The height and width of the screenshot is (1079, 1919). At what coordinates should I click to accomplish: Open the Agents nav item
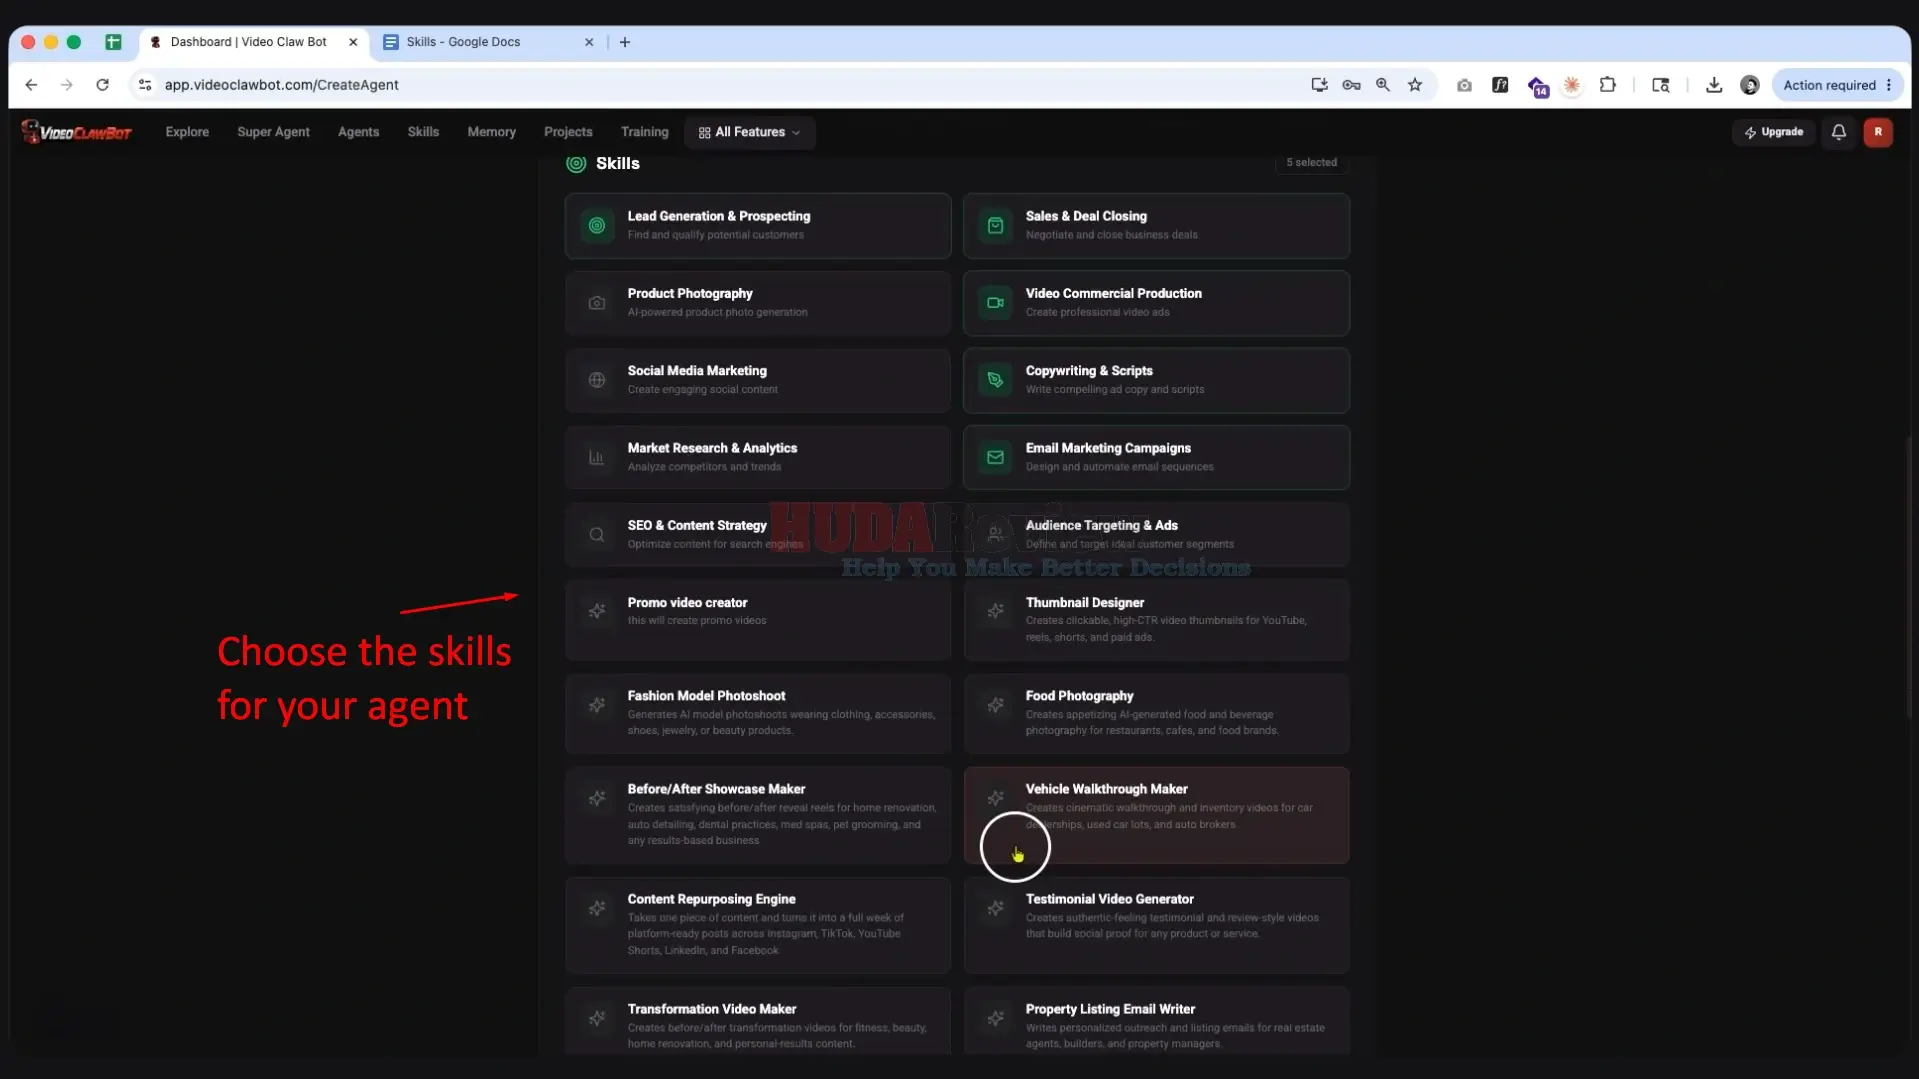point(358,132)
